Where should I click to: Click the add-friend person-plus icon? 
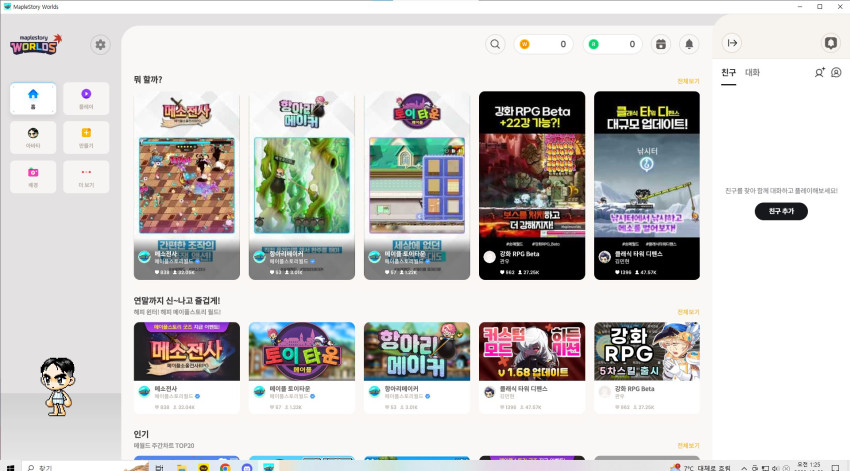click(x=820, y=73)
